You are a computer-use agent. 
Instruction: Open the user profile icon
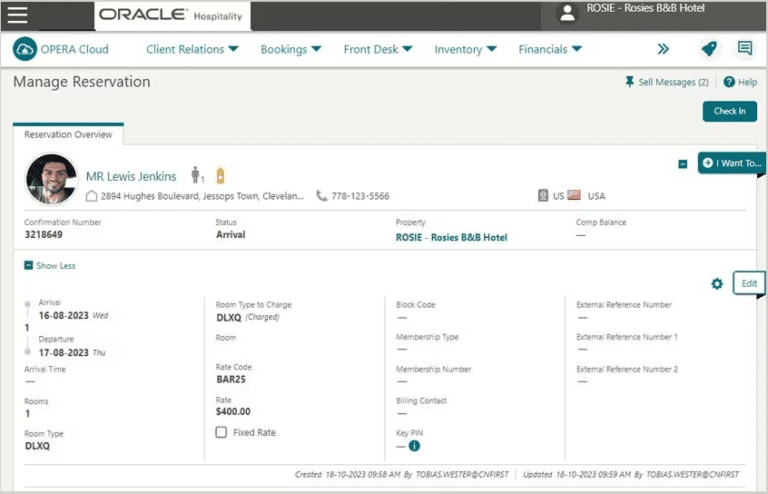567,14
